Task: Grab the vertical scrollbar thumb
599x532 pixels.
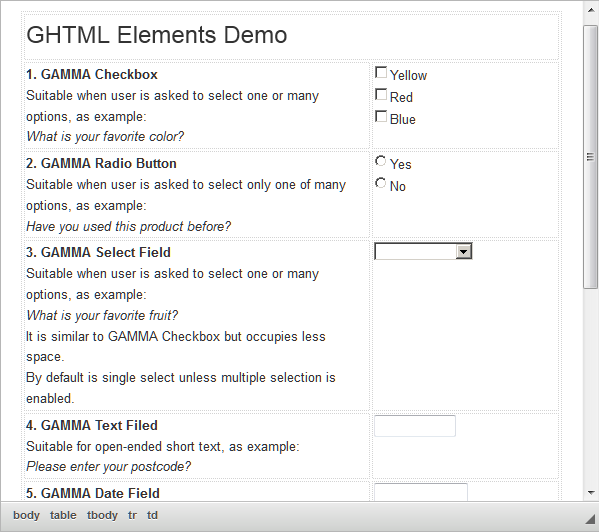Action: 591,157
